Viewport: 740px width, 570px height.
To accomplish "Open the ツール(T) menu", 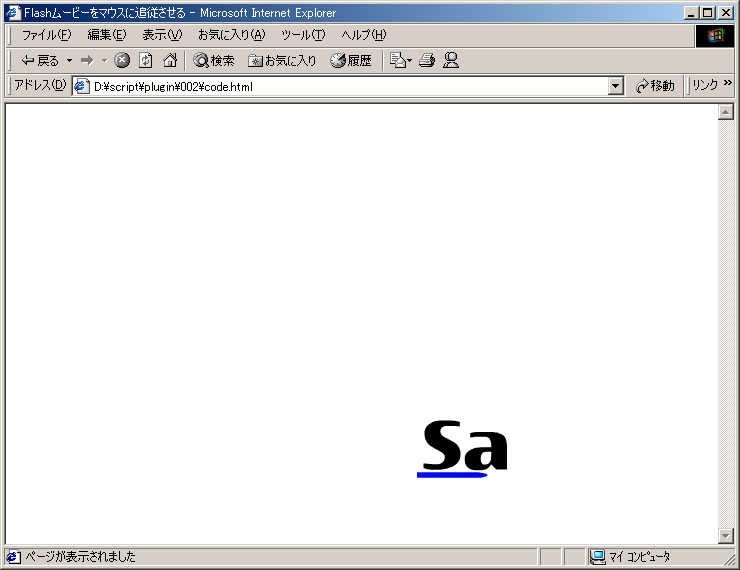I will tap(303, 35).
